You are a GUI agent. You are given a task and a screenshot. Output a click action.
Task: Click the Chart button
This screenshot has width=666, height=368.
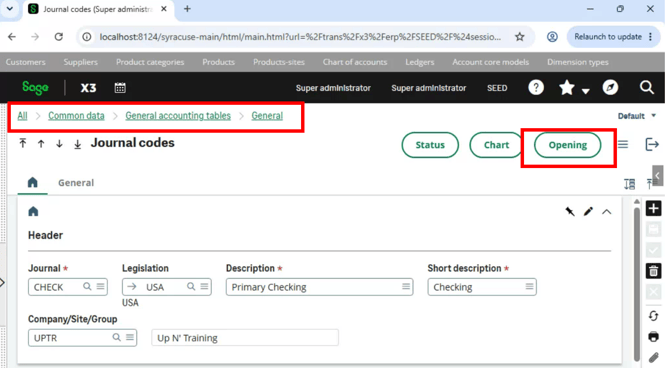click(x=496, y=145)
